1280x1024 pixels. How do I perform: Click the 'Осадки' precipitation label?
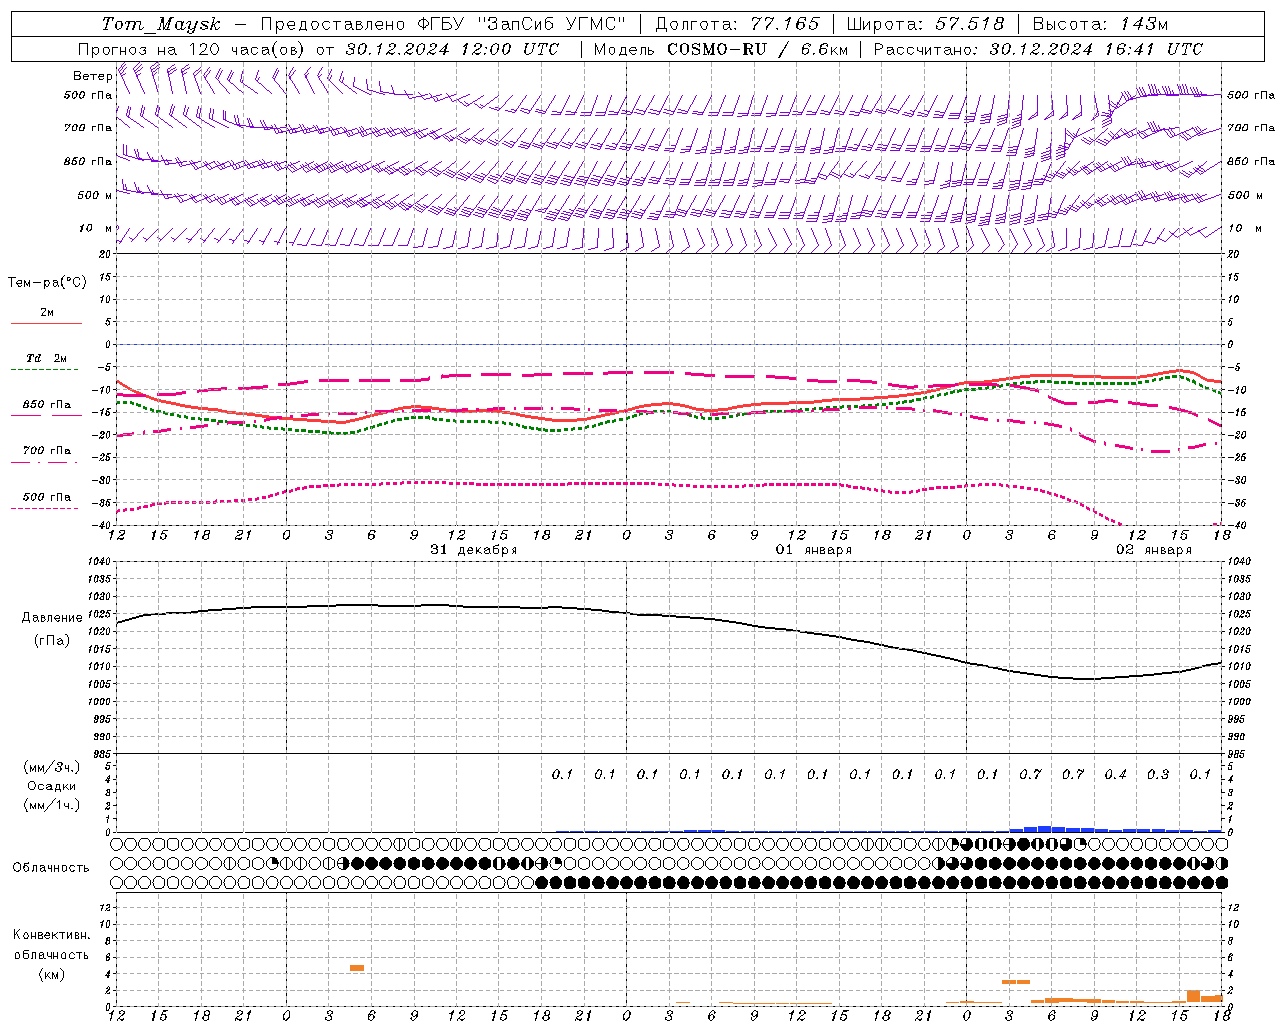(x=52, y=786)
